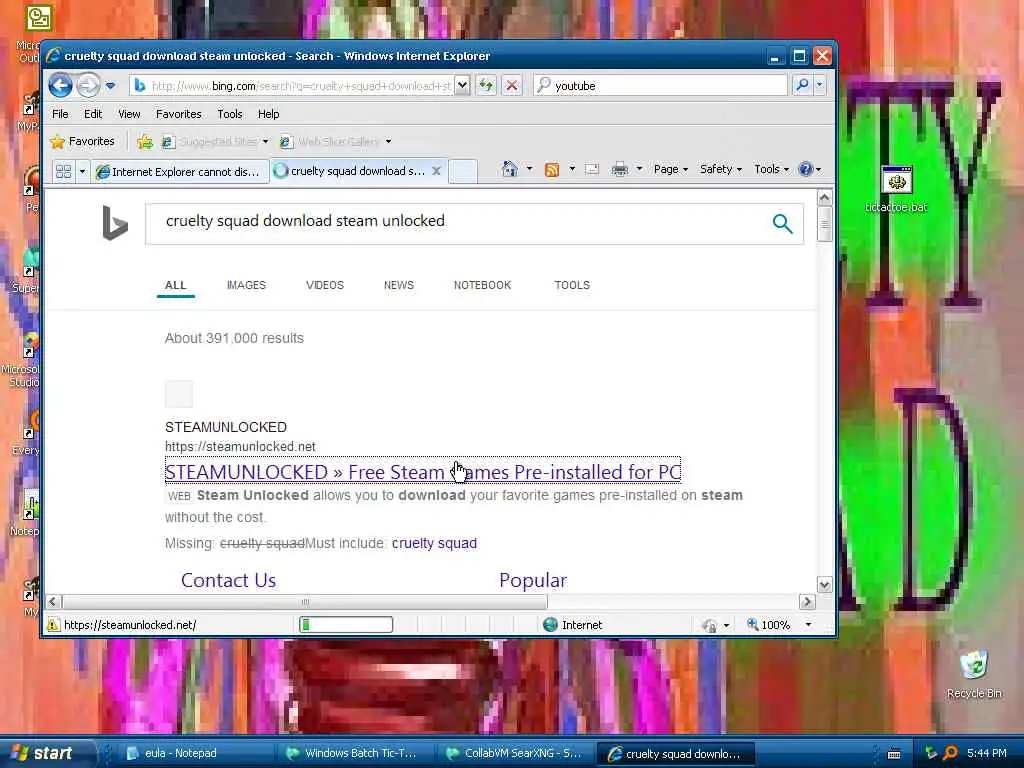Open STEAMUNLOCKED Free Steam Games result link
This screenshot has width=1024, height=768.
423,472
